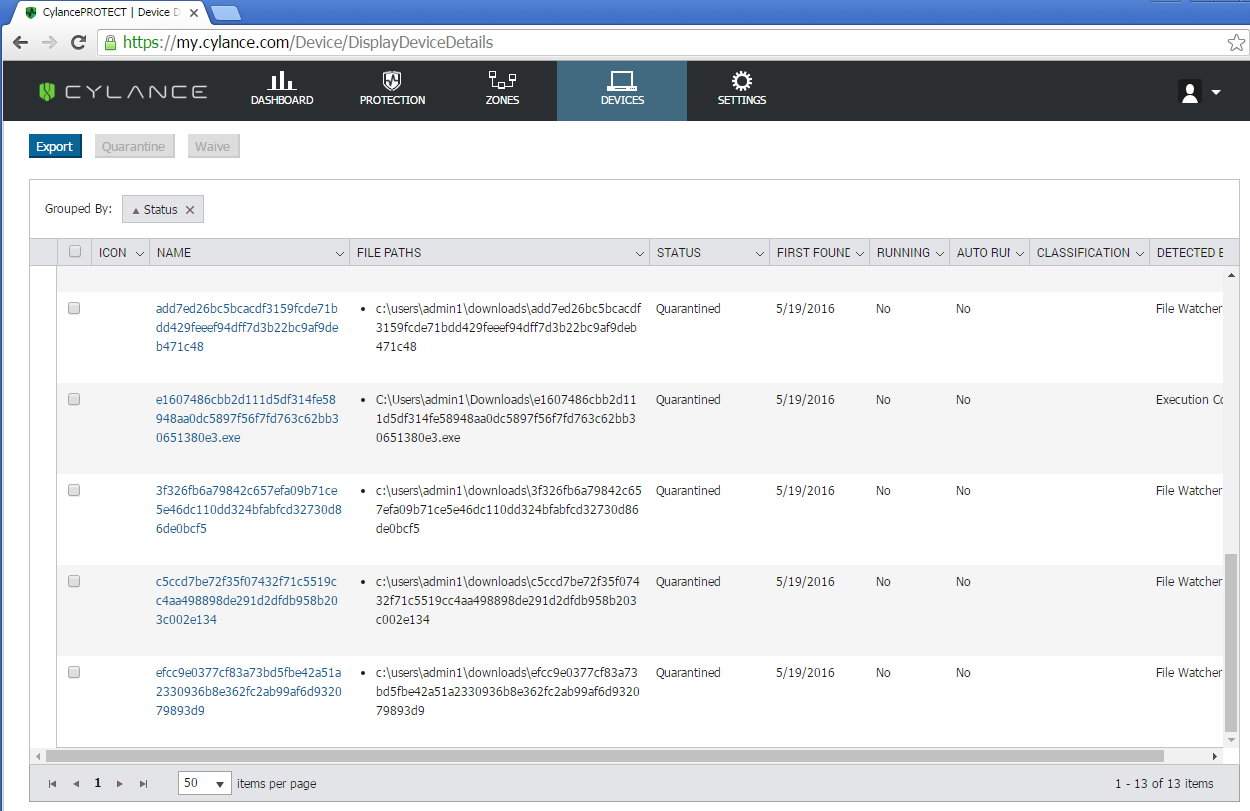This screenshot has width=1250, height=811.
Task: Tick the select-all checkbox in header
Action: [75, 252]
